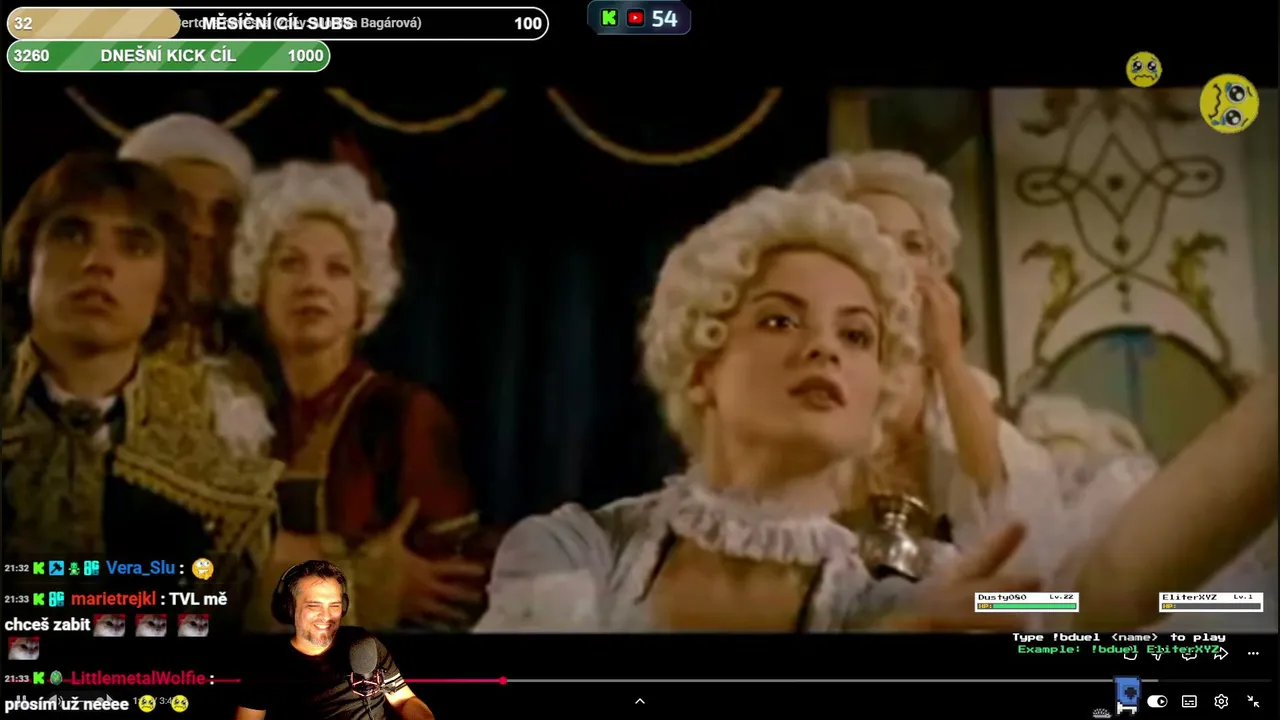Viewport: 1280px width, 720px height.
Task: Click the Kick badge beside Vera_Slu
Action: [39, 568]
